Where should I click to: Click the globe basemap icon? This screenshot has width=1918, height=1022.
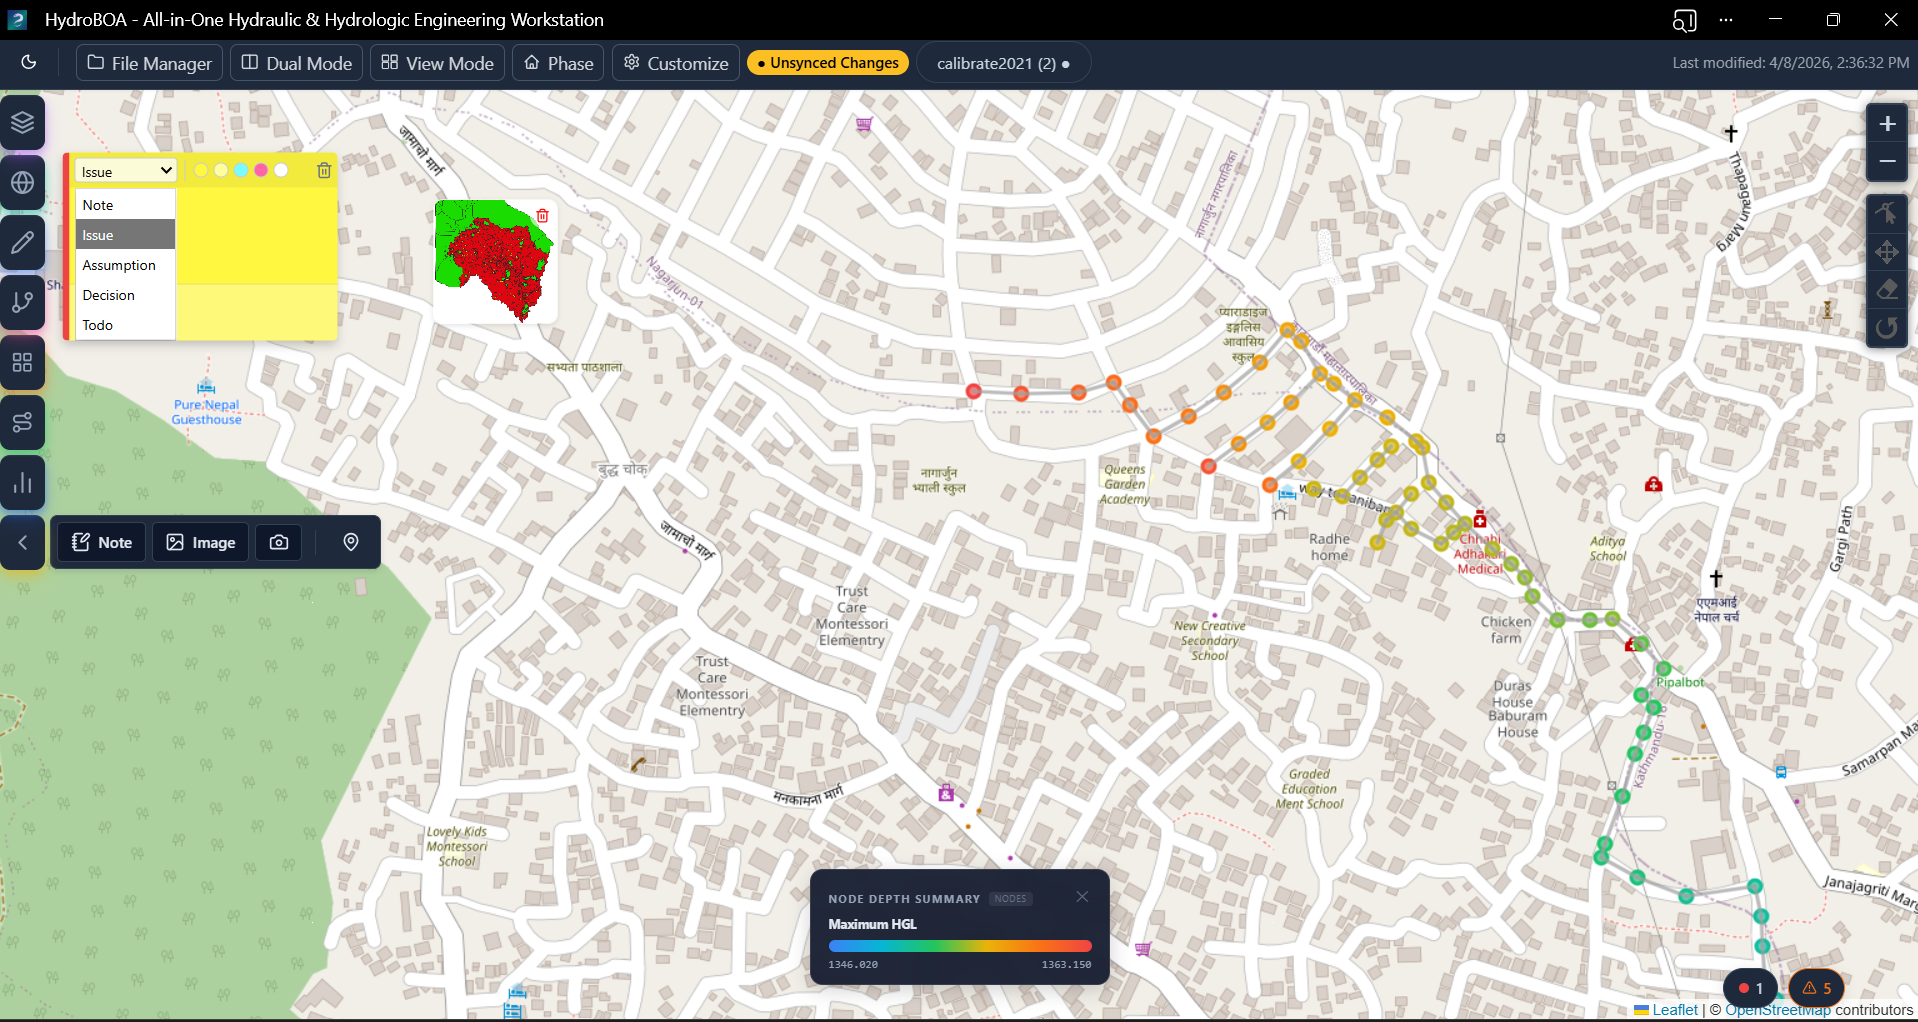pyautogui.click(x=22, y=183)
